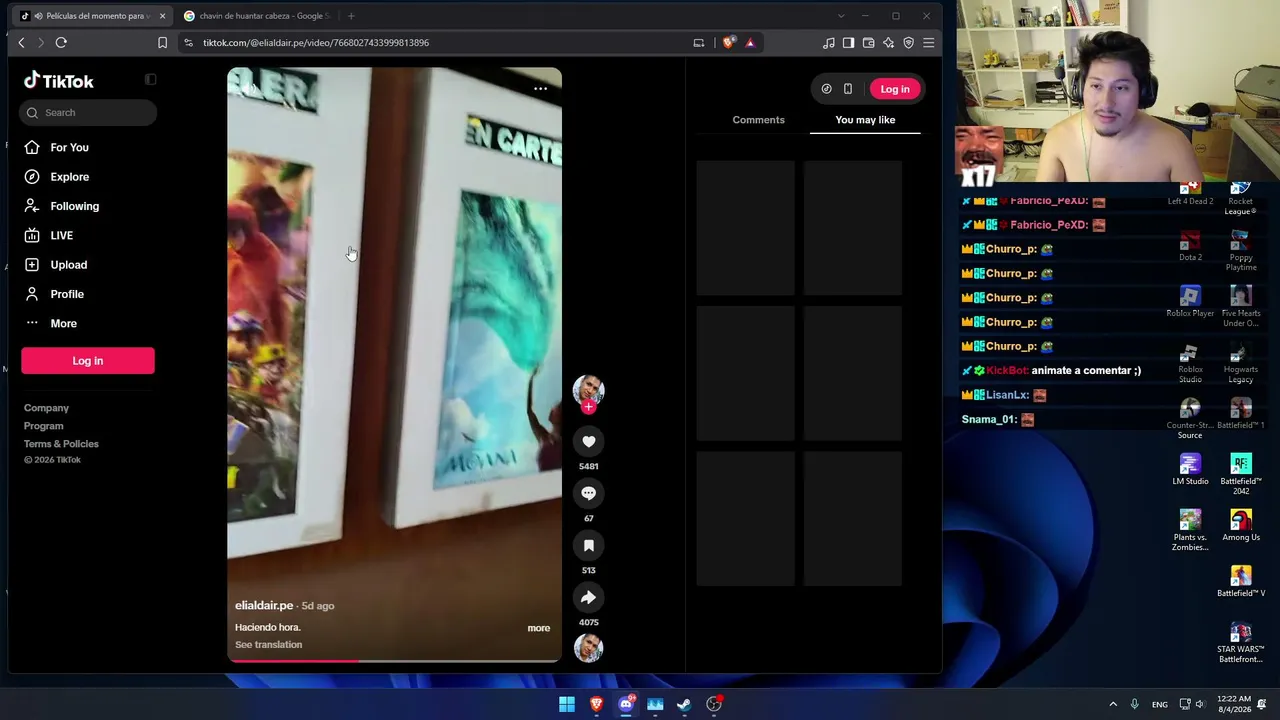Open Brave from the taskbar
The height and width of the screenshot is (720, 1280).
[x=597, y=704]
